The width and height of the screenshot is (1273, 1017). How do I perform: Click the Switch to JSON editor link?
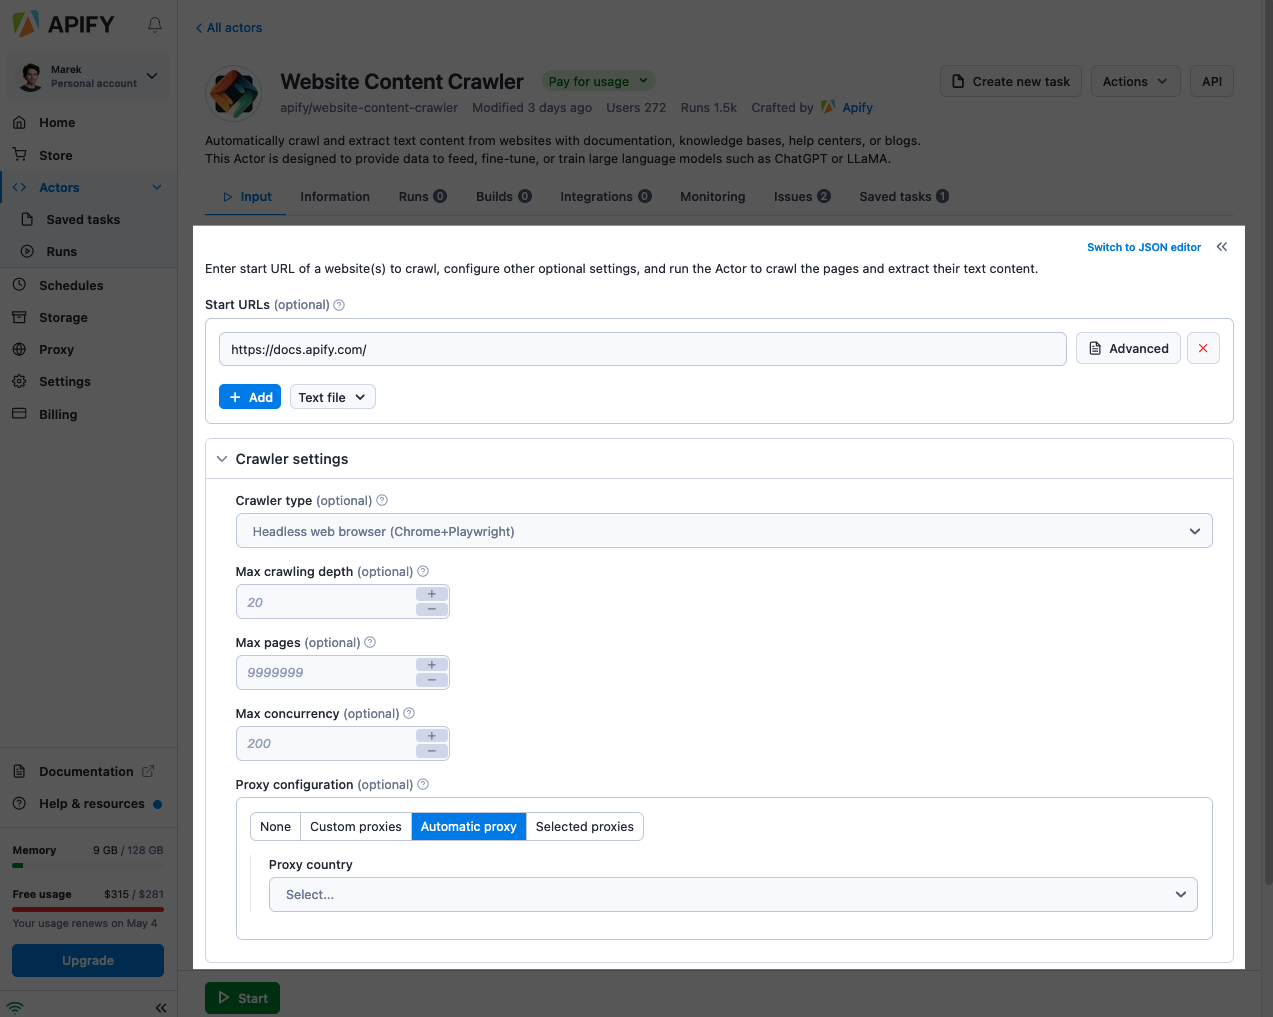[x=1144, y=246]
